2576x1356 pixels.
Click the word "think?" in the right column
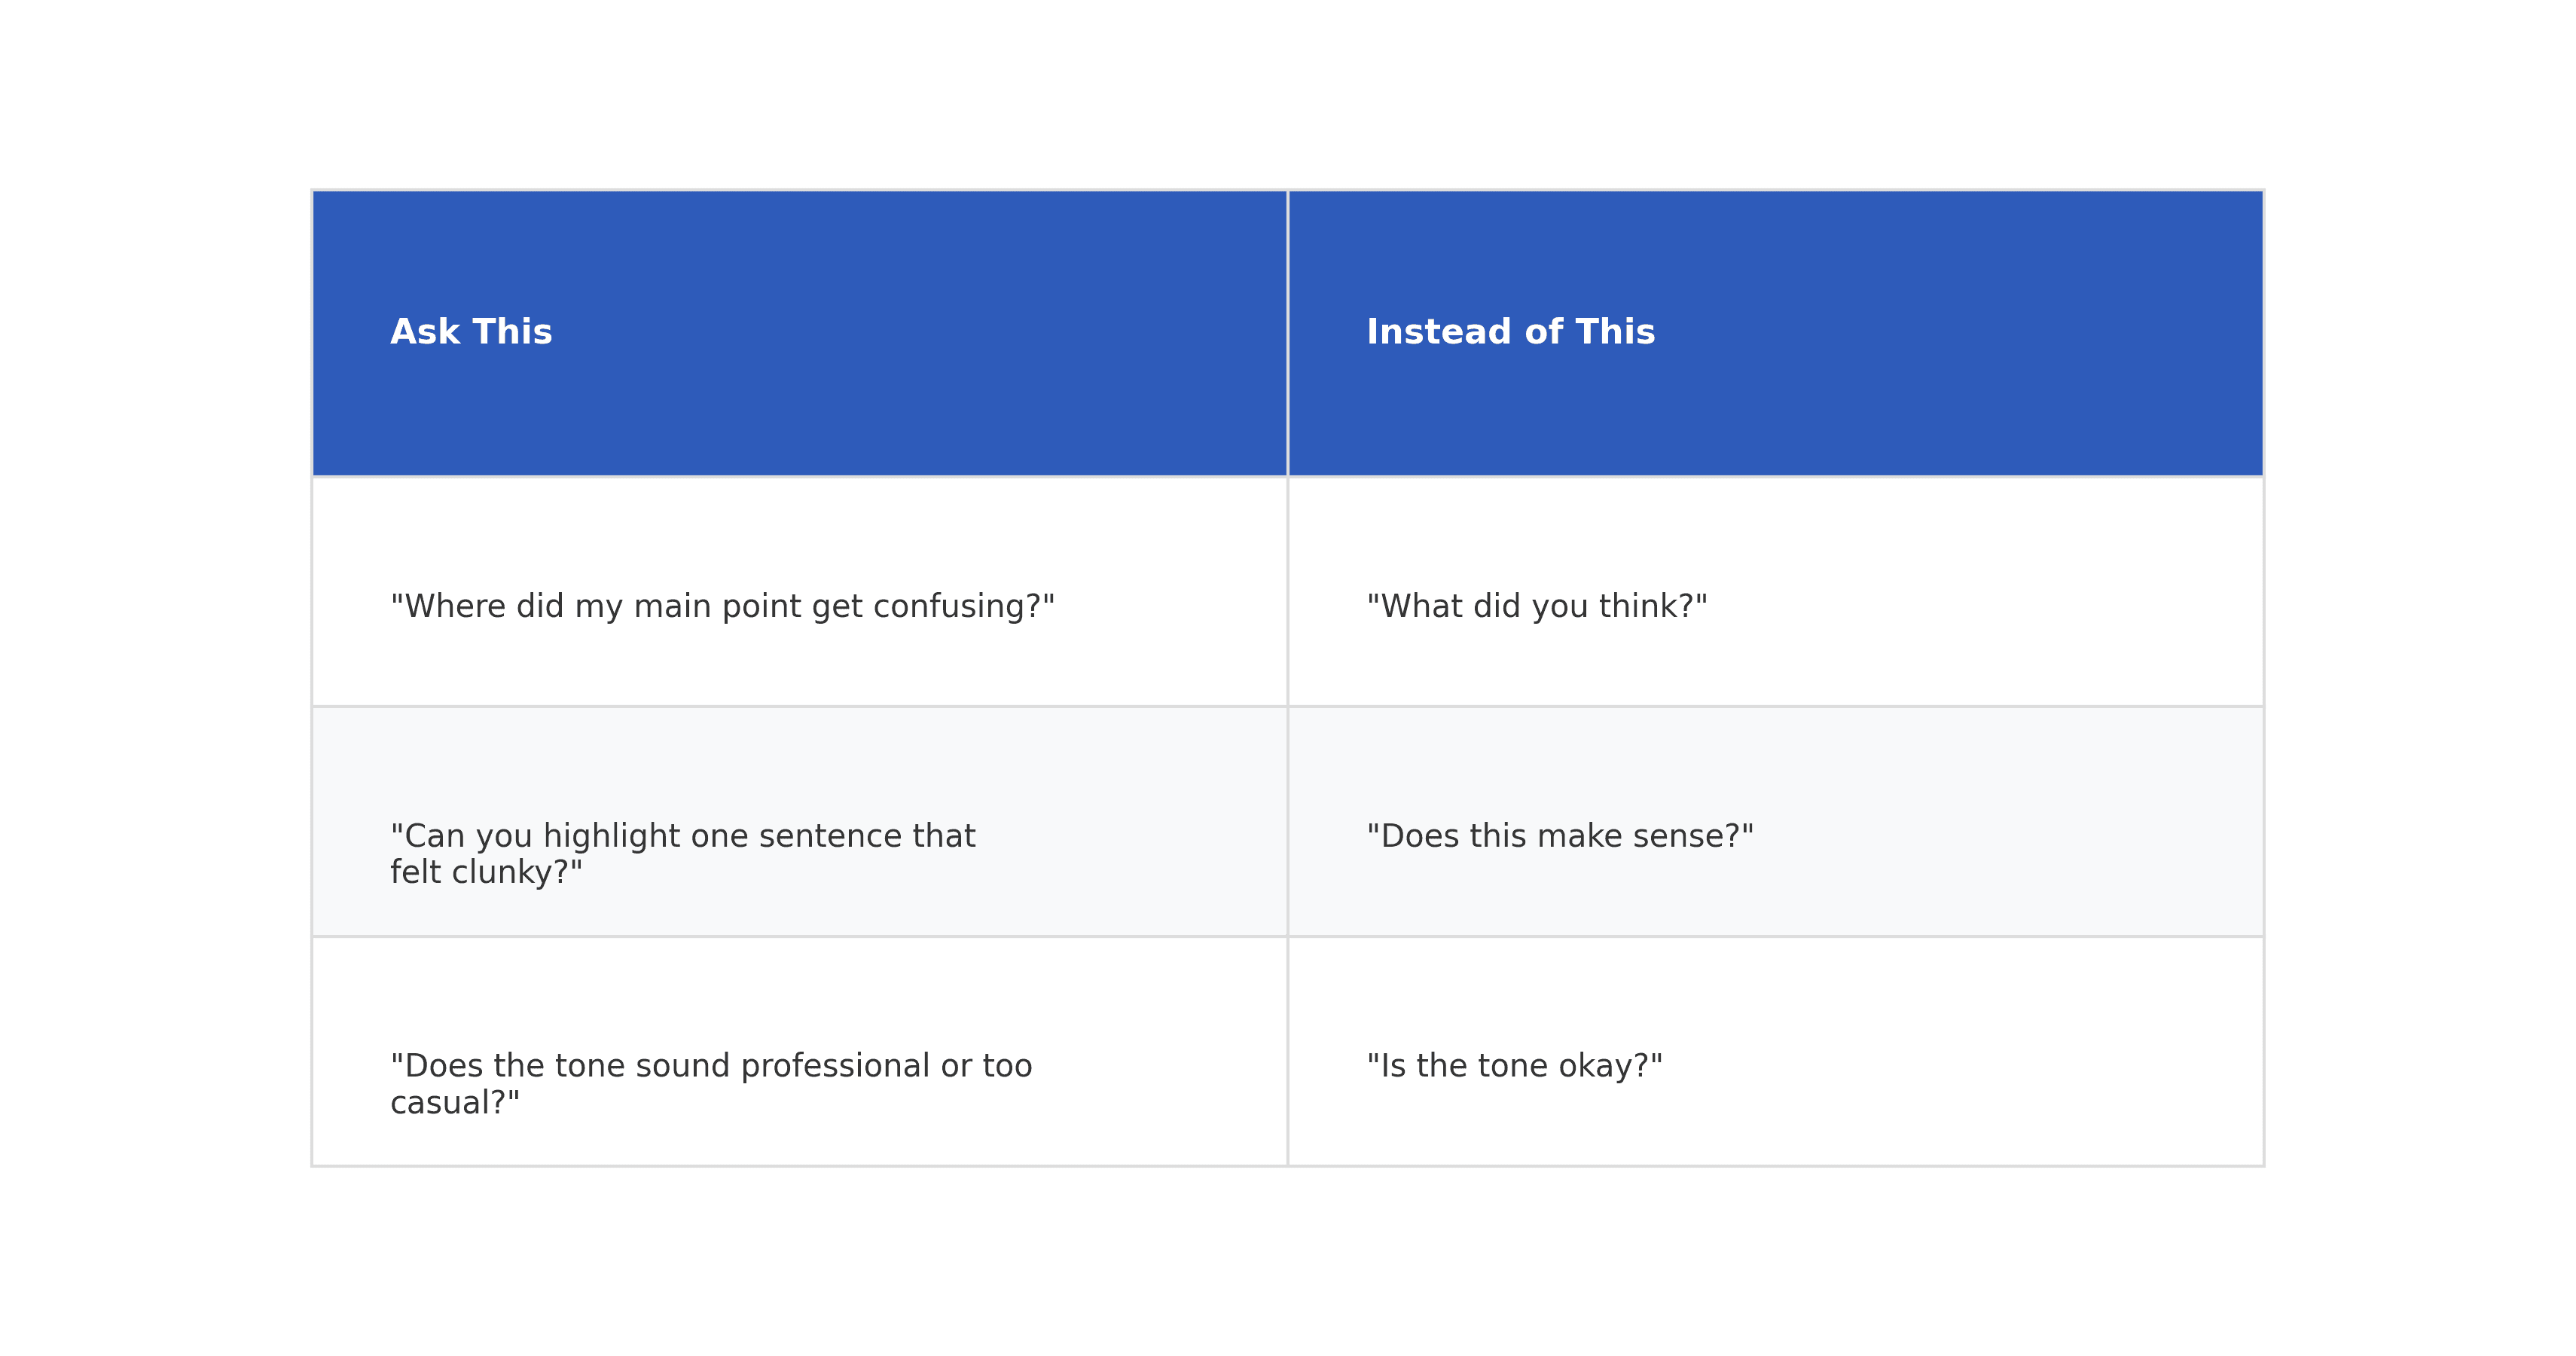pyautogui.click(x=1652, y=606)
